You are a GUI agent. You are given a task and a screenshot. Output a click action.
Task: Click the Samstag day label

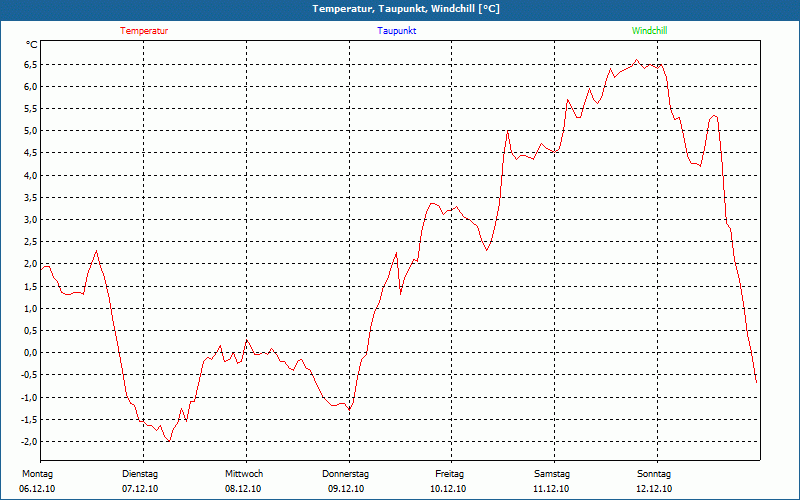(552, 474)
